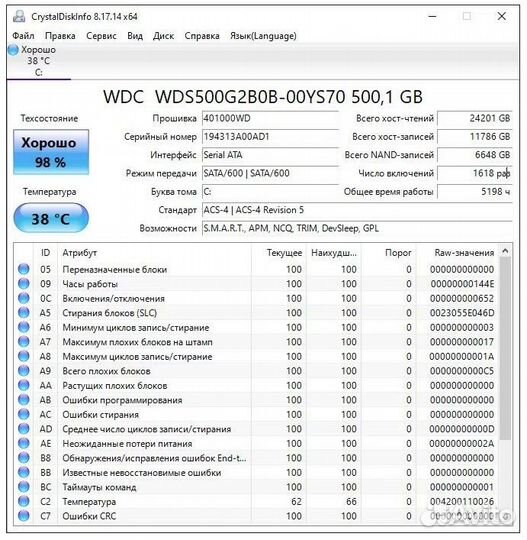Select raw value 0000000144E of Часы работы
Viewport: 527px width, 540px height.
[462, 284]
